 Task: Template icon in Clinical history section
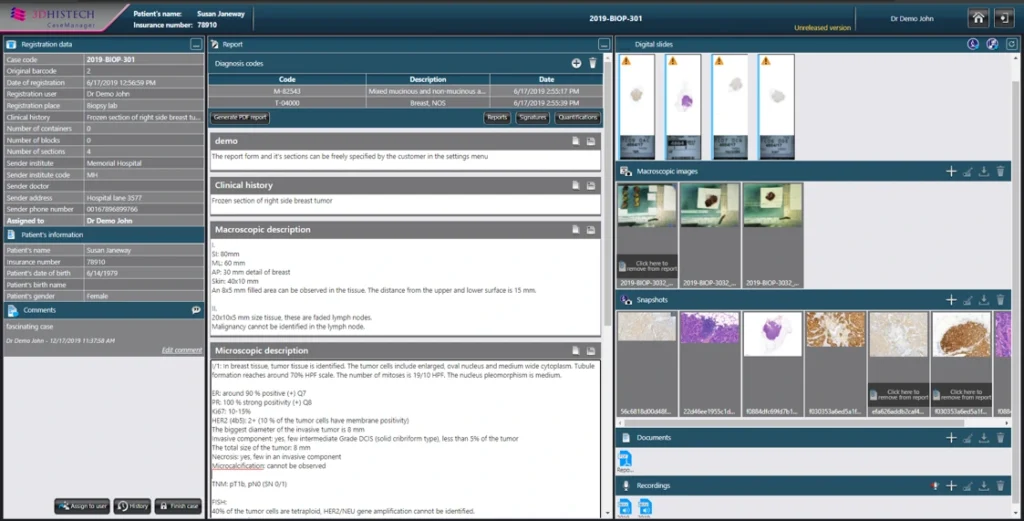[575, 185]
